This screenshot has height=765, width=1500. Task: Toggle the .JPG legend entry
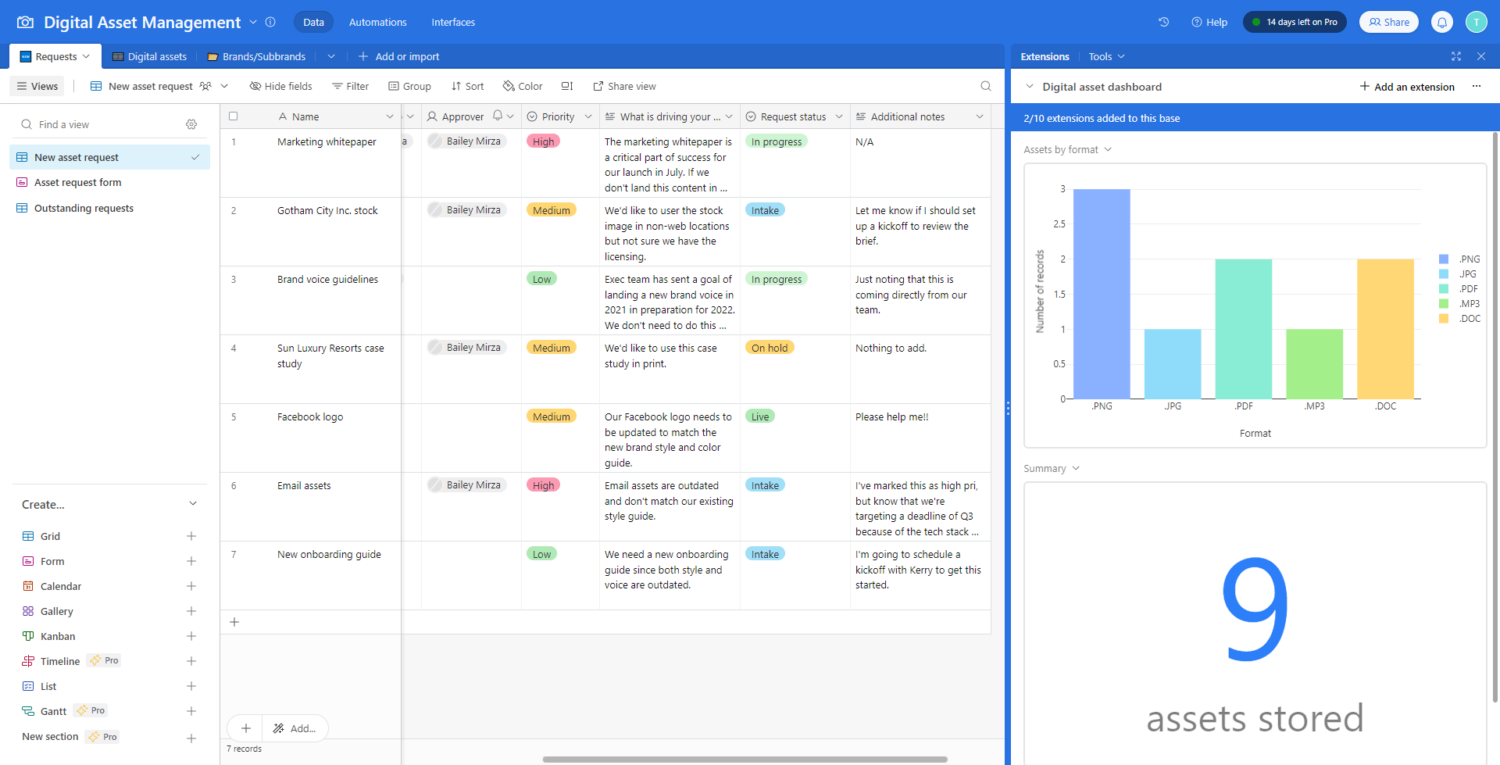coord(1458,274)
